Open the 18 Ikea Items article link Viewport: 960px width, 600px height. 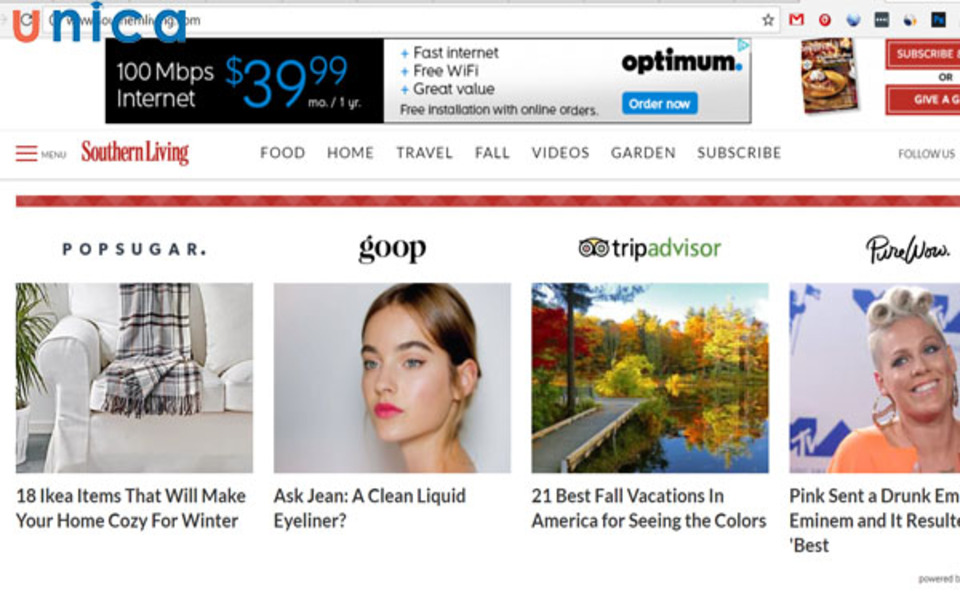coord(131,508)
